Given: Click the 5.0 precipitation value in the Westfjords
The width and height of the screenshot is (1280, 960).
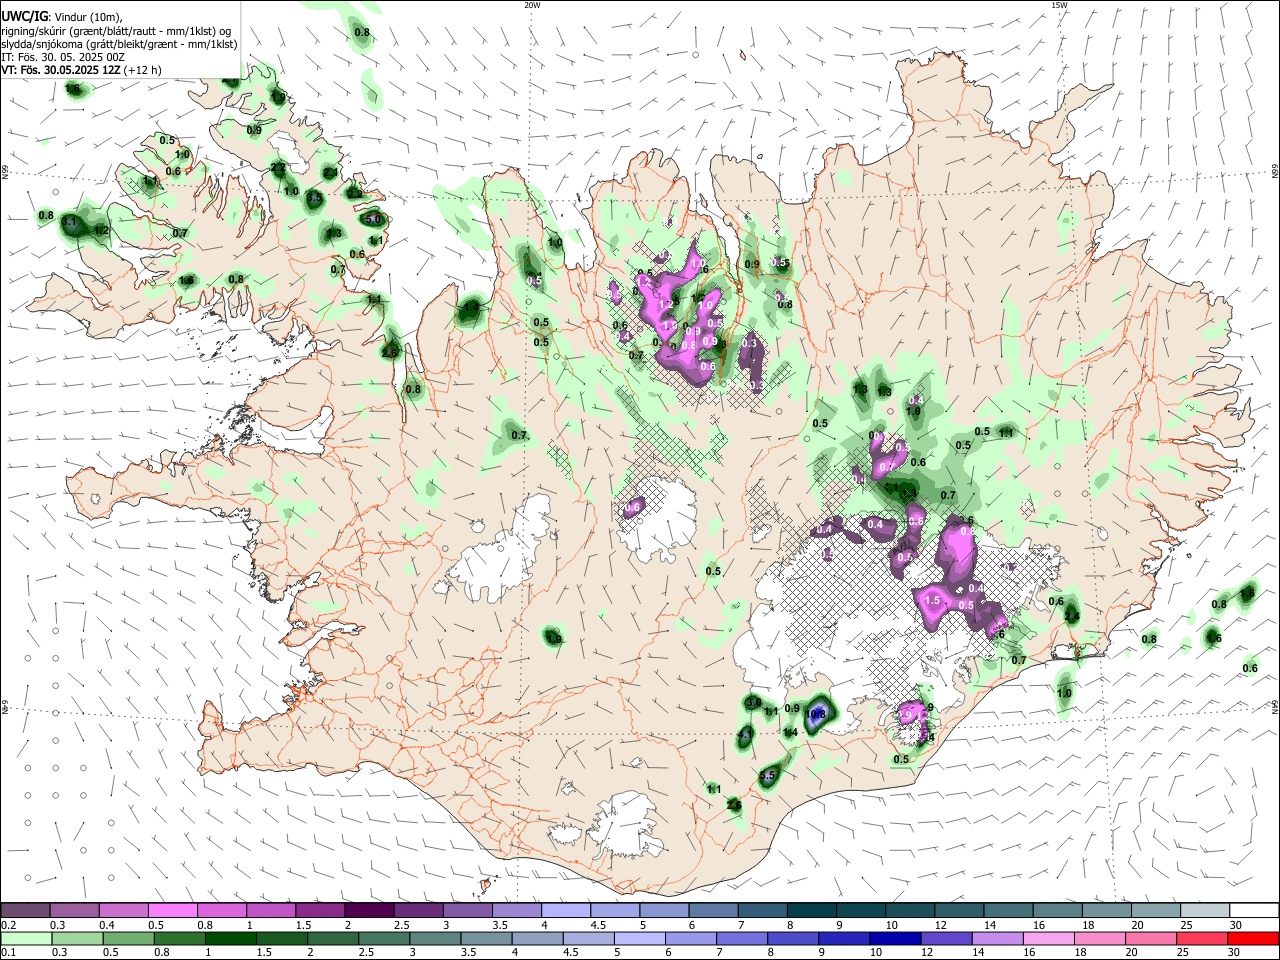Looking at the screenshot, I should (x=373, y=219).
